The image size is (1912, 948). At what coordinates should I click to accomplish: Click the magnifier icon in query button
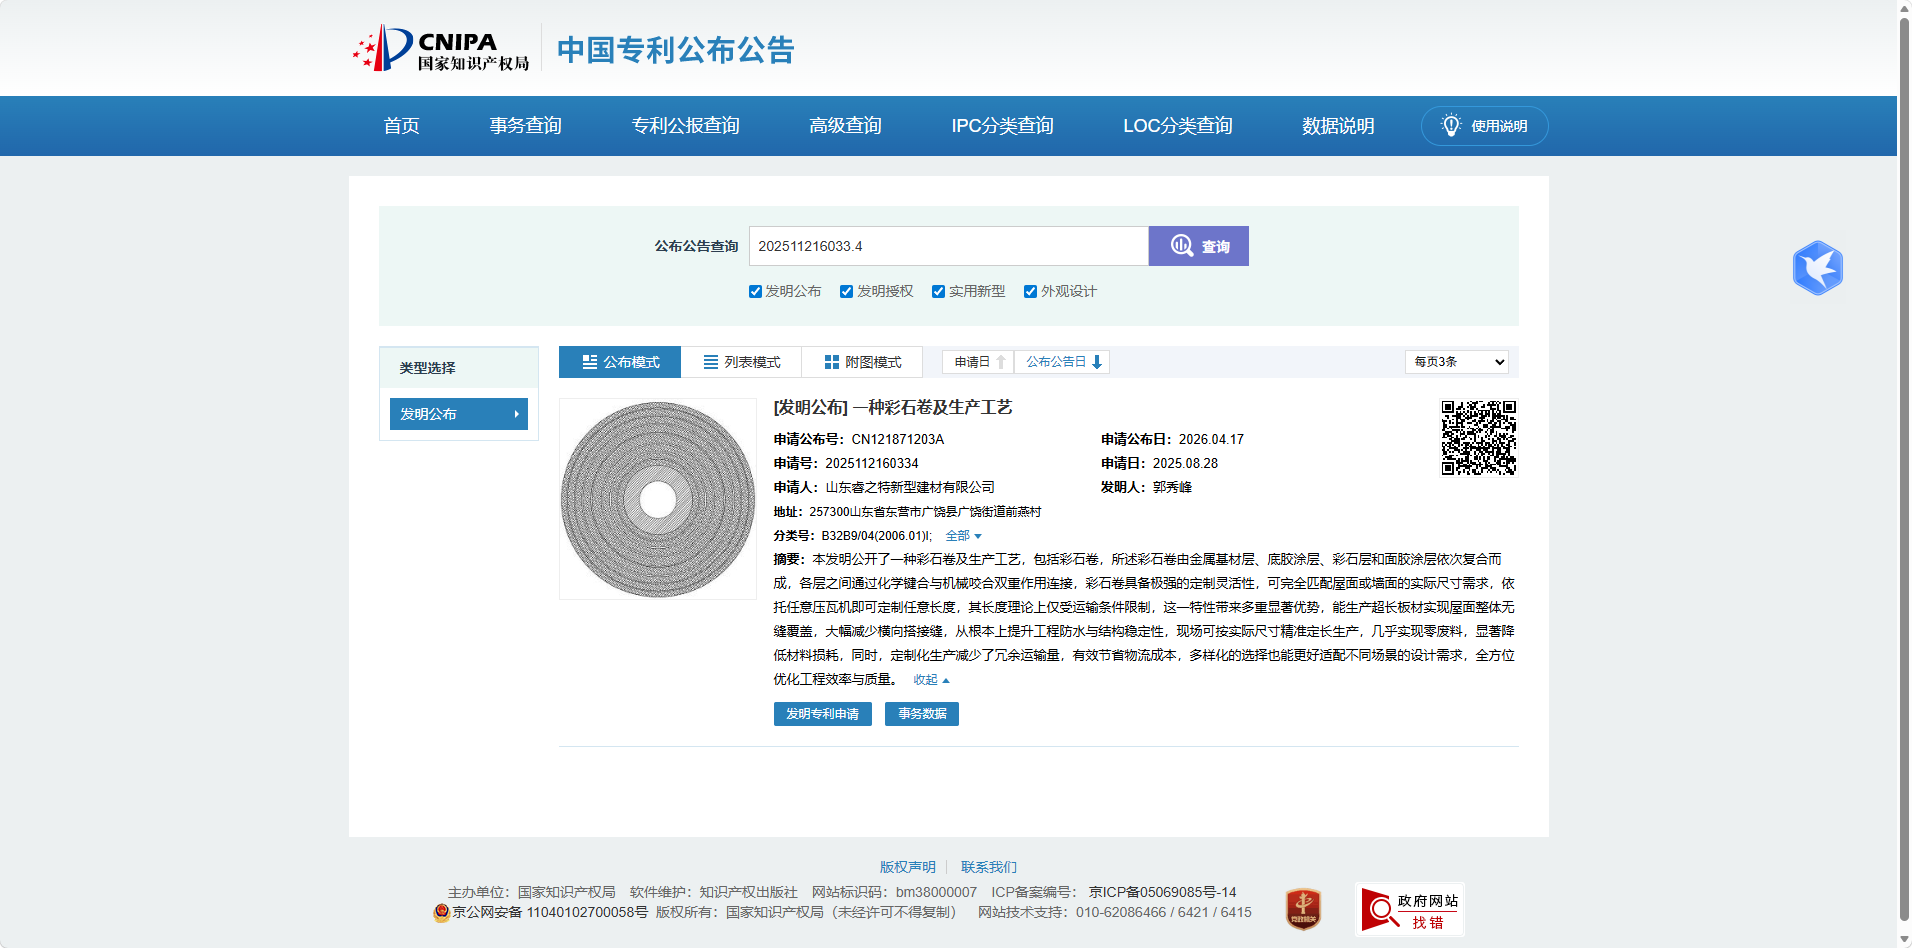[1182, 246]
